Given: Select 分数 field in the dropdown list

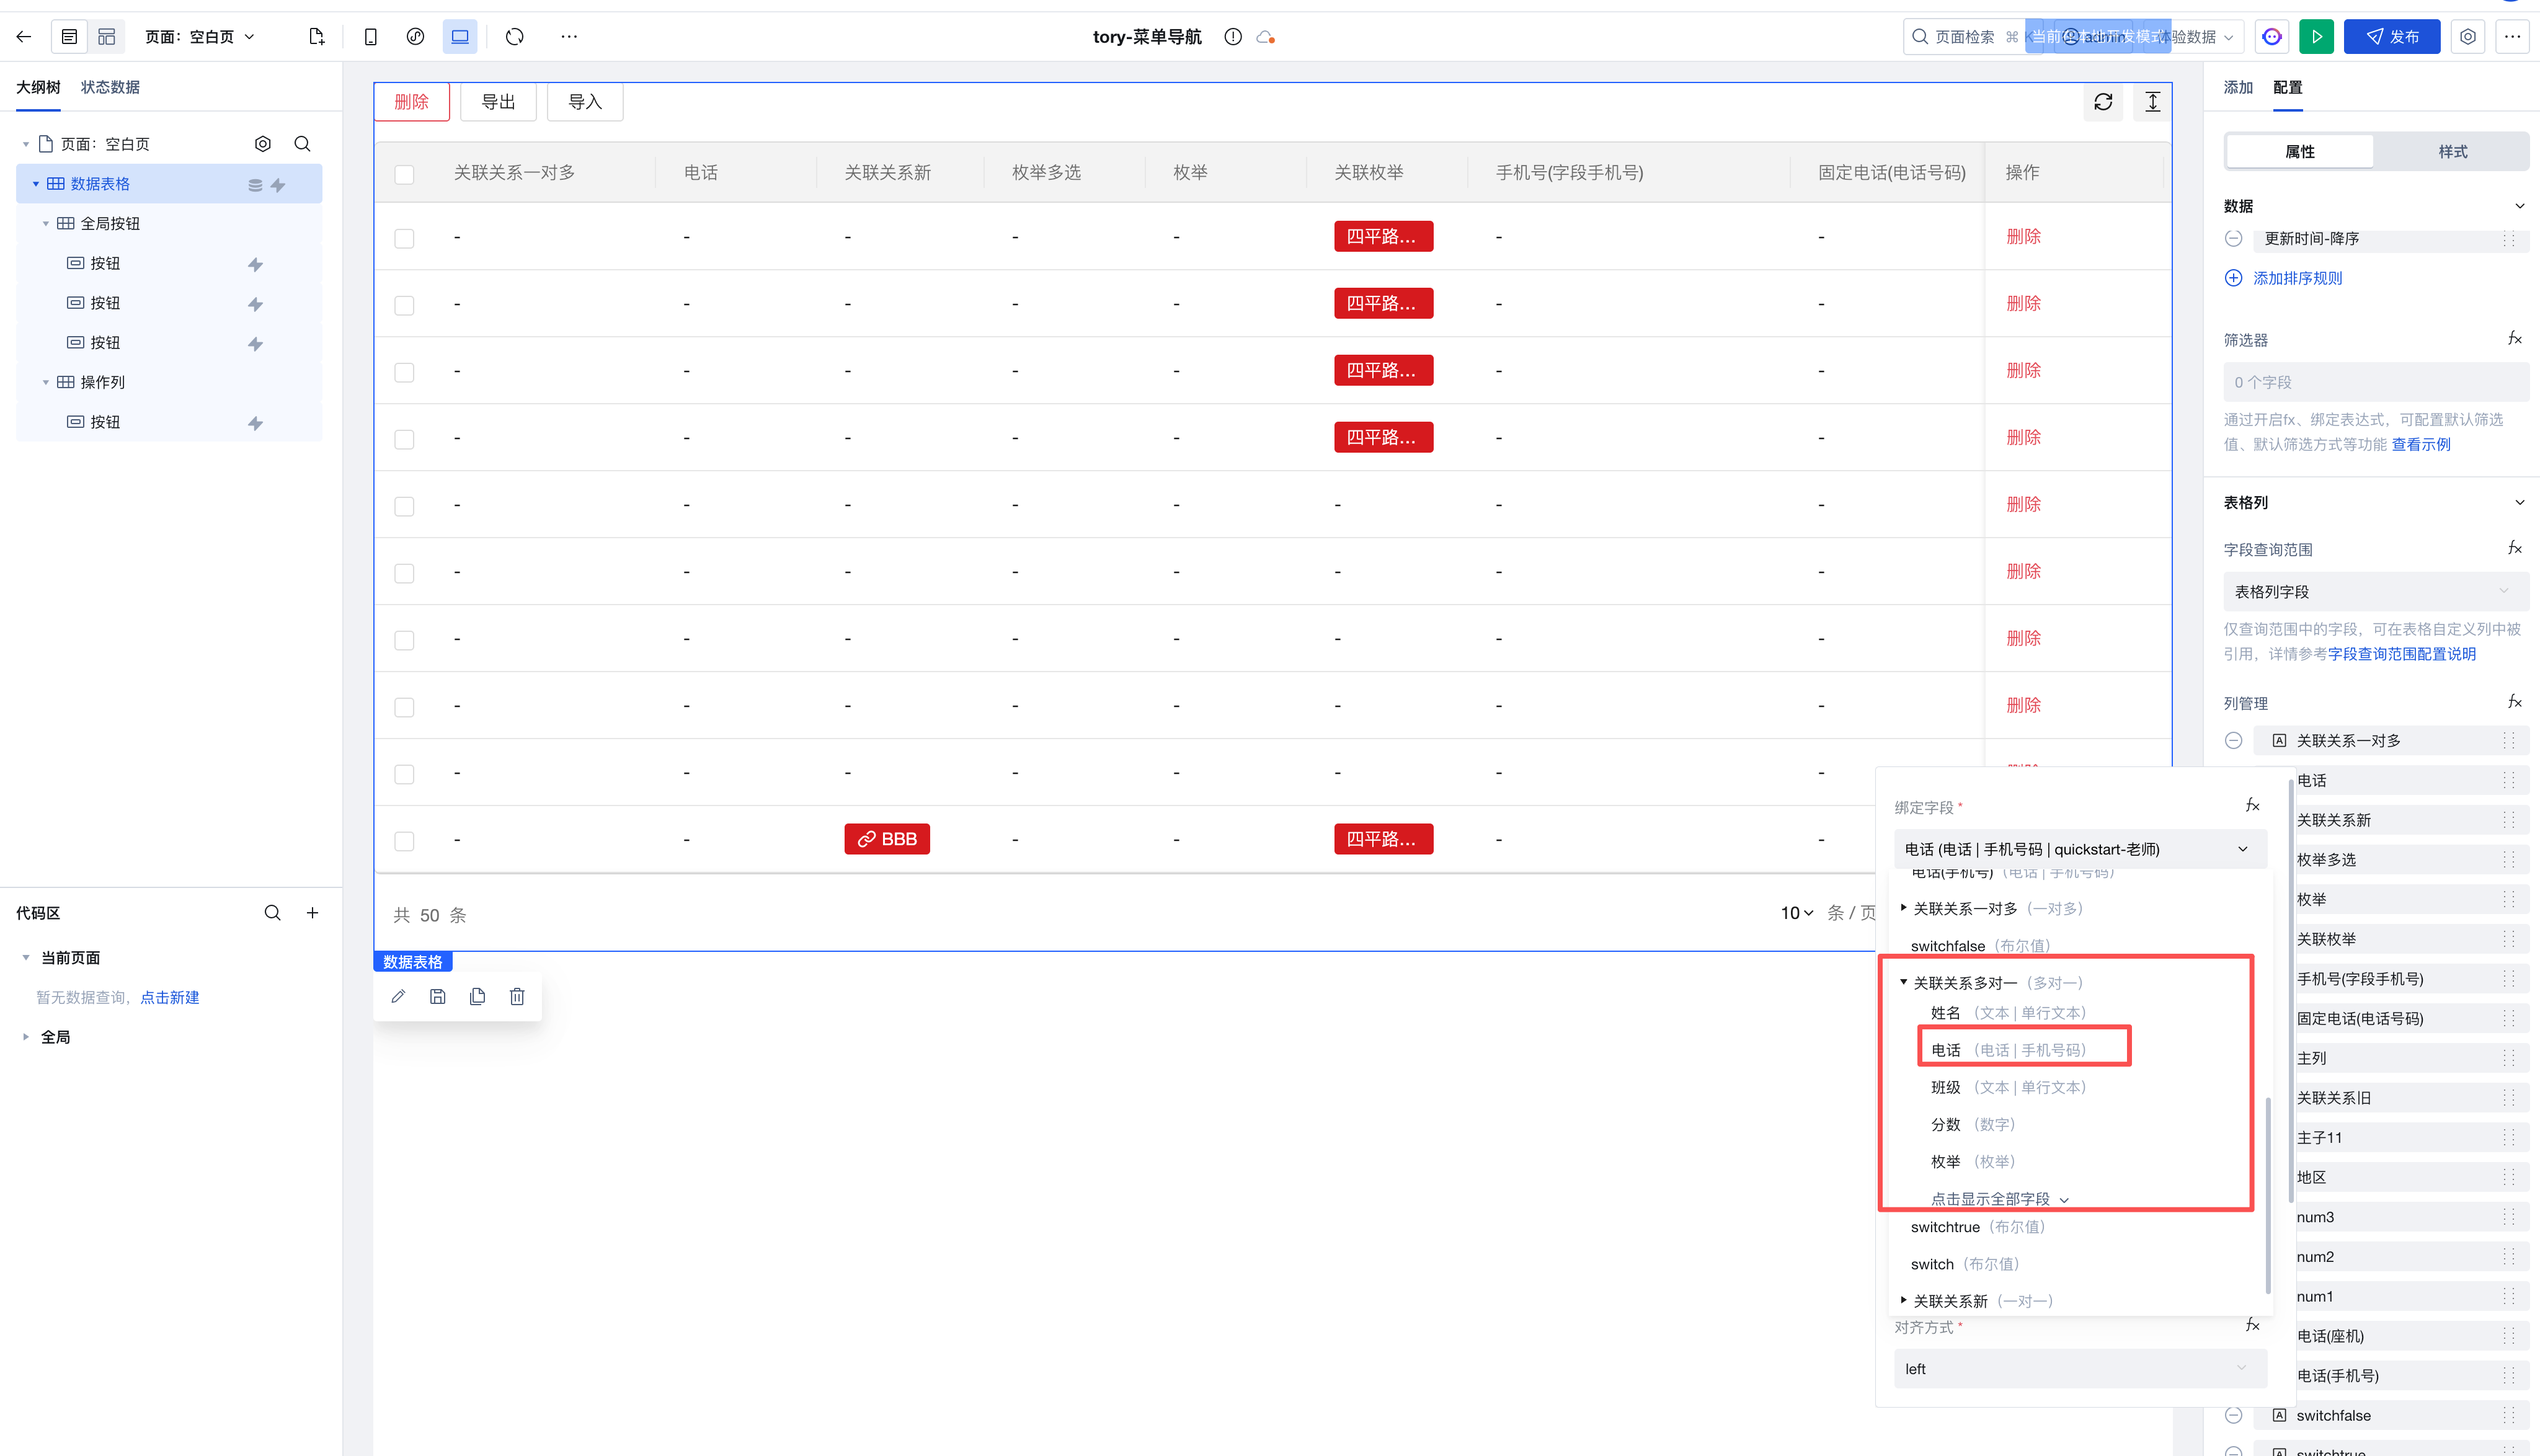Looking at the screenshot, I should coord(1945,1124).
